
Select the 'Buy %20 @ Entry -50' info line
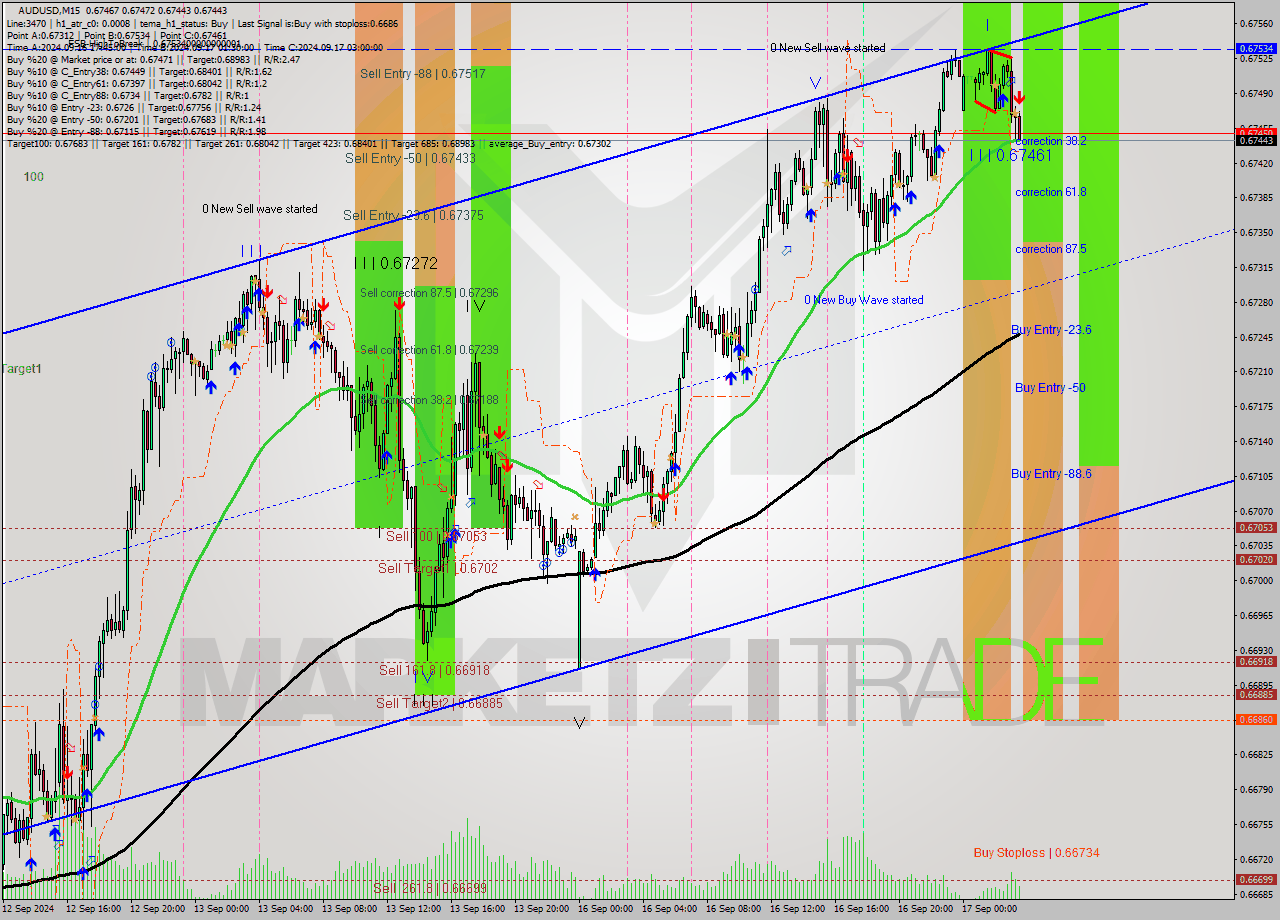click(x=136, y=119)
